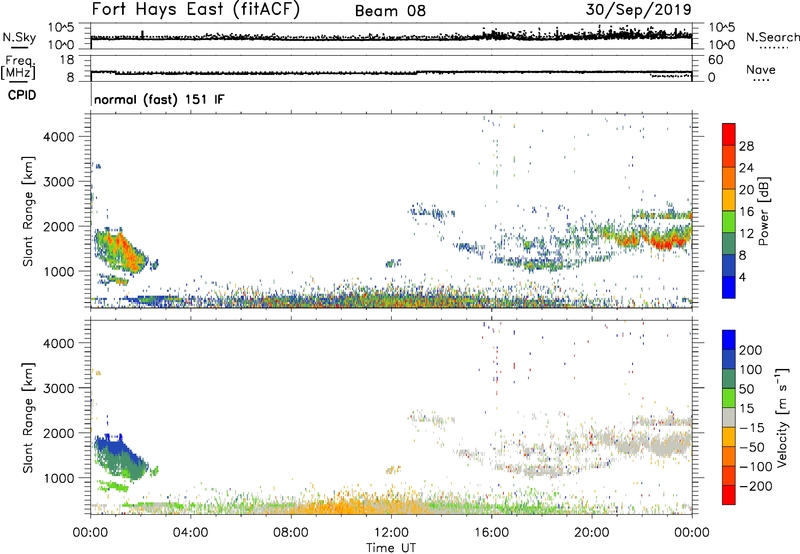This screenshot has height=554, width=800.
Task: Click the '1000' tick on power panel axis
Action: tap(58, 271)
